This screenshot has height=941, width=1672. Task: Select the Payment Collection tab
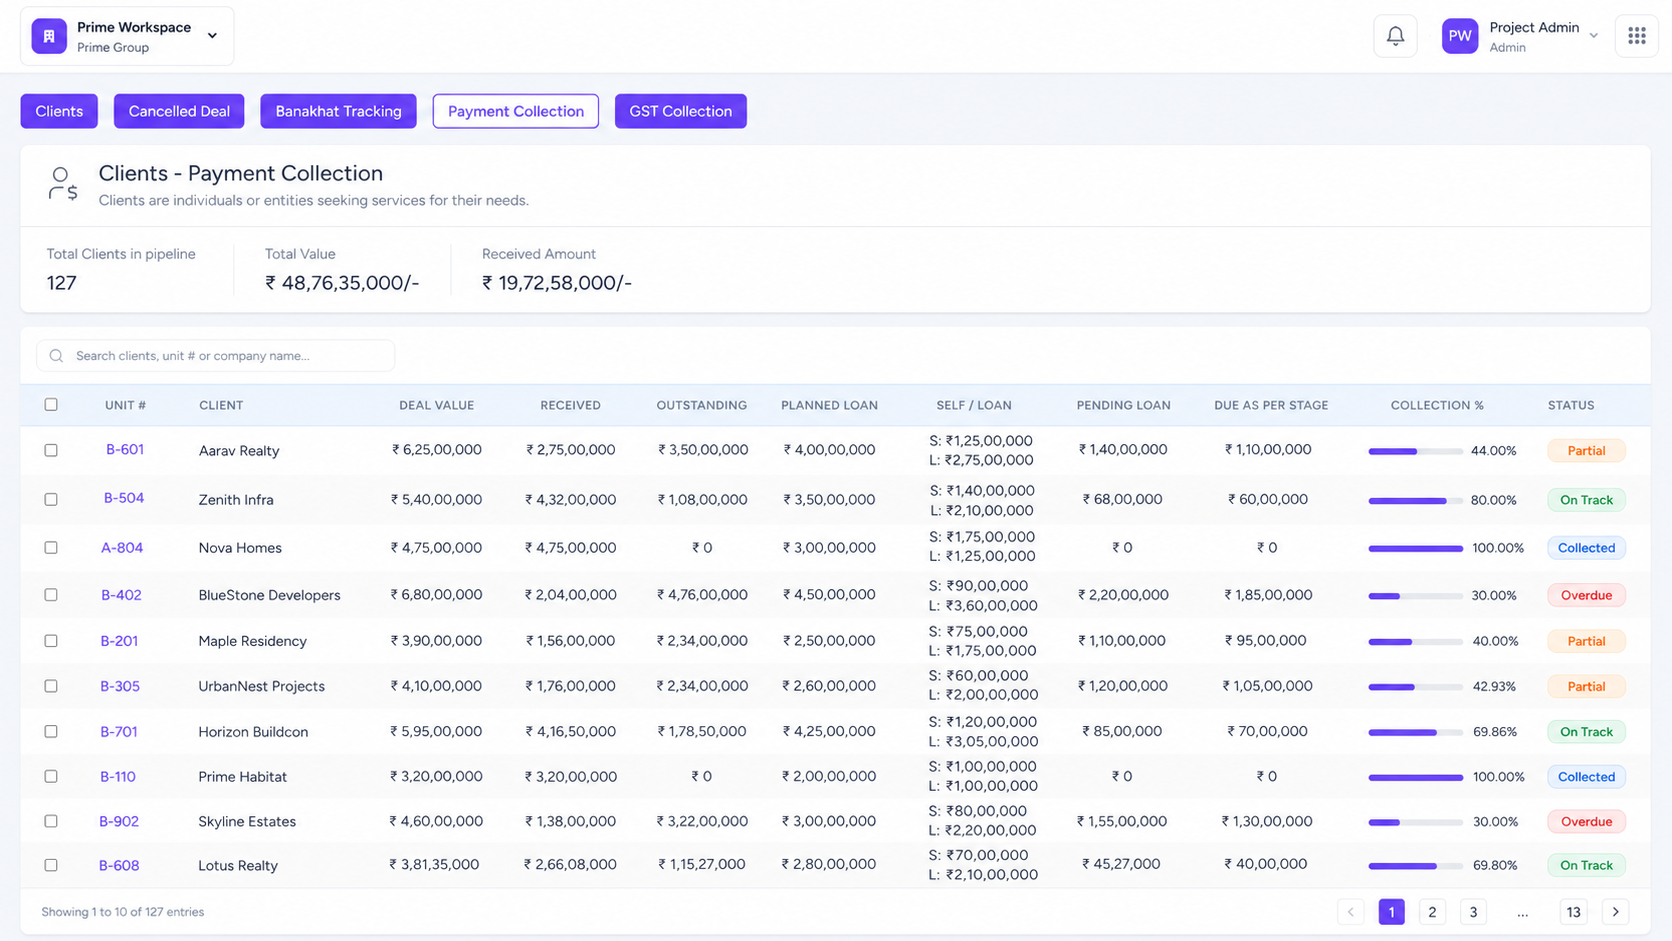click(516, 111)
